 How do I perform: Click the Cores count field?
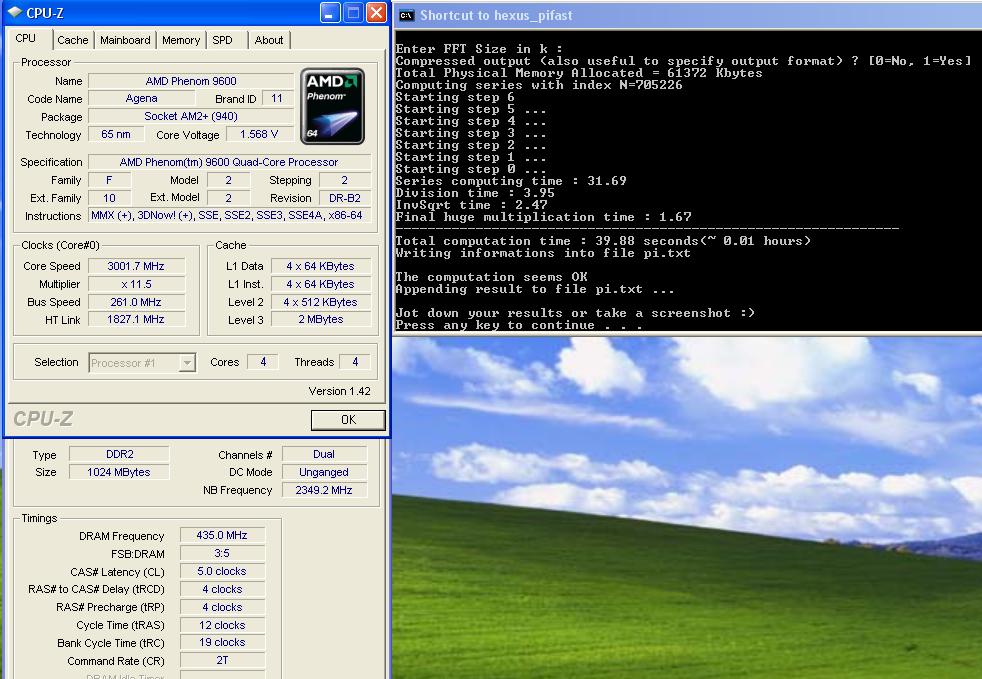click(x=263, y=362)
